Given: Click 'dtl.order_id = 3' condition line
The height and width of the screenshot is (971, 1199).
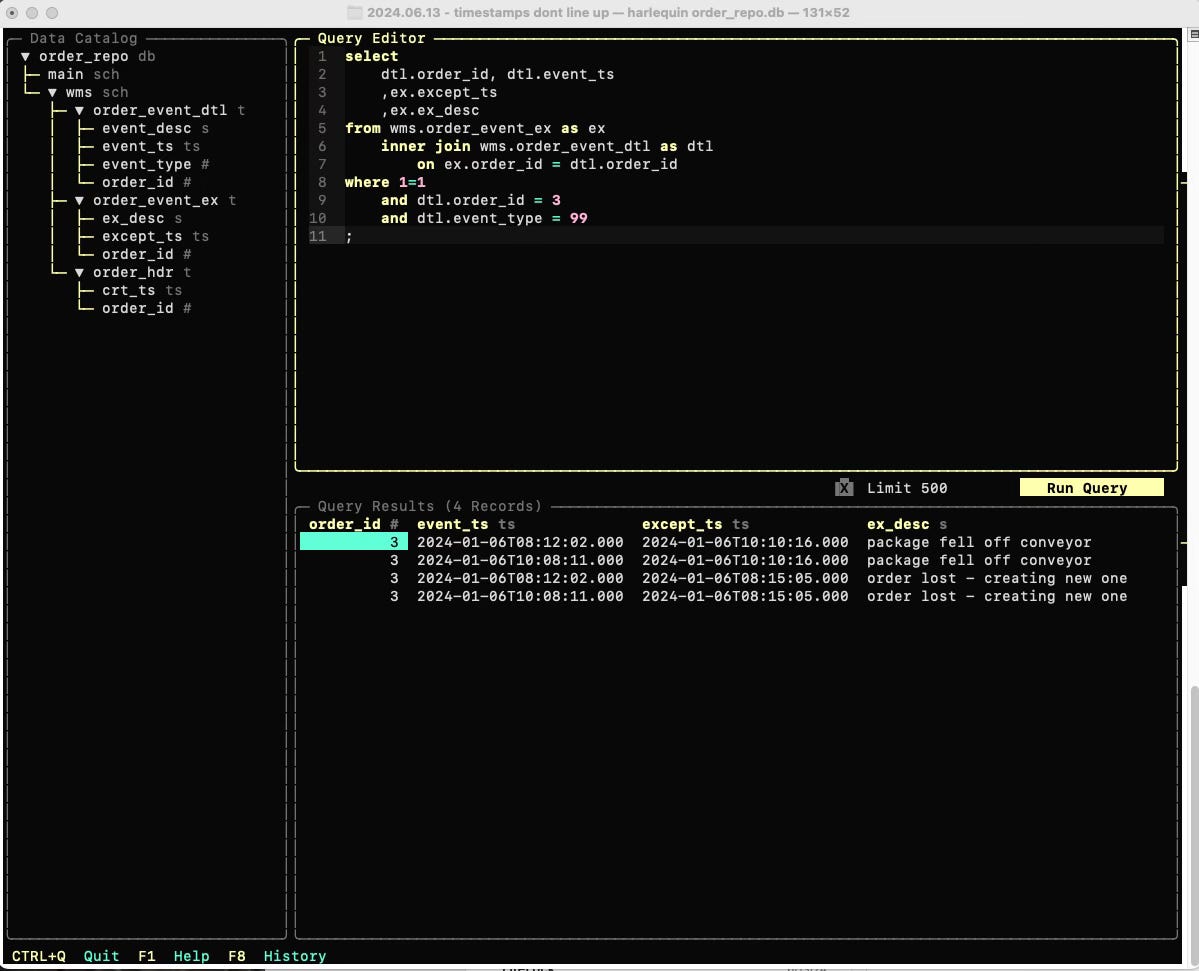Looking at the screenshot, I should point(470,200).
